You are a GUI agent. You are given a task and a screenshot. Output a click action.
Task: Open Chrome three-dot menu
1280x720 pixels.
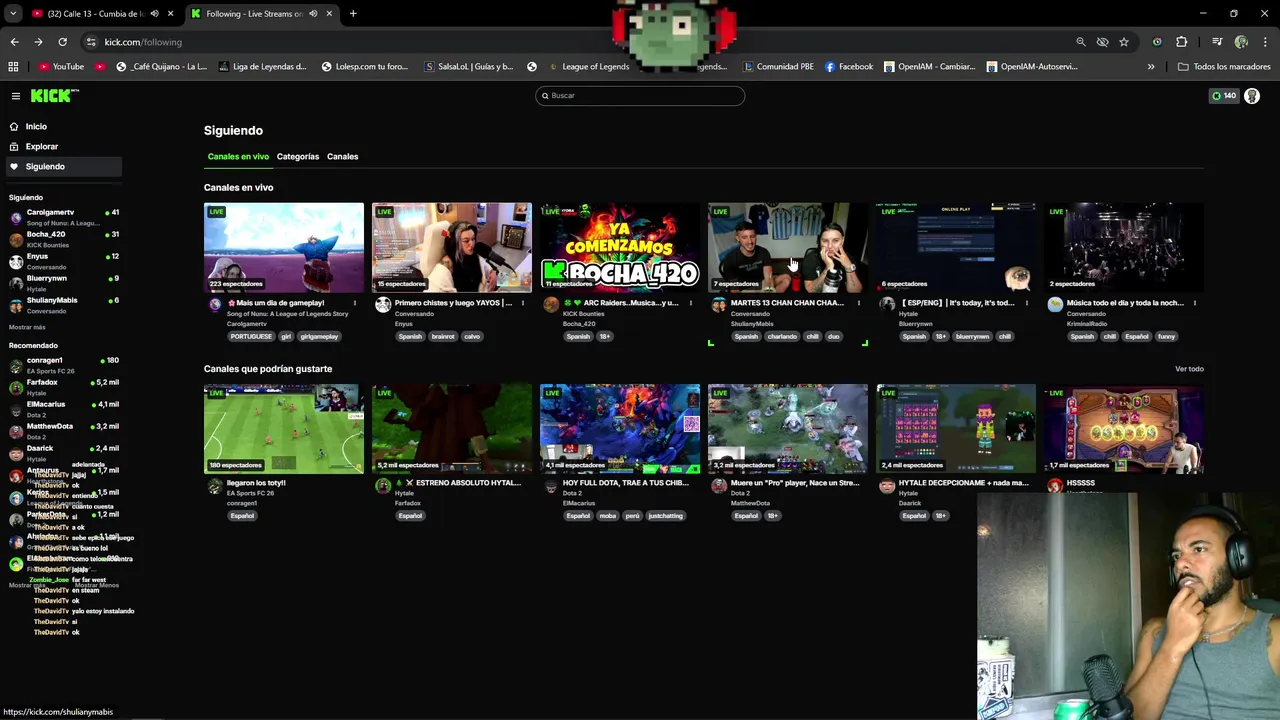[x=1265, y=42]
